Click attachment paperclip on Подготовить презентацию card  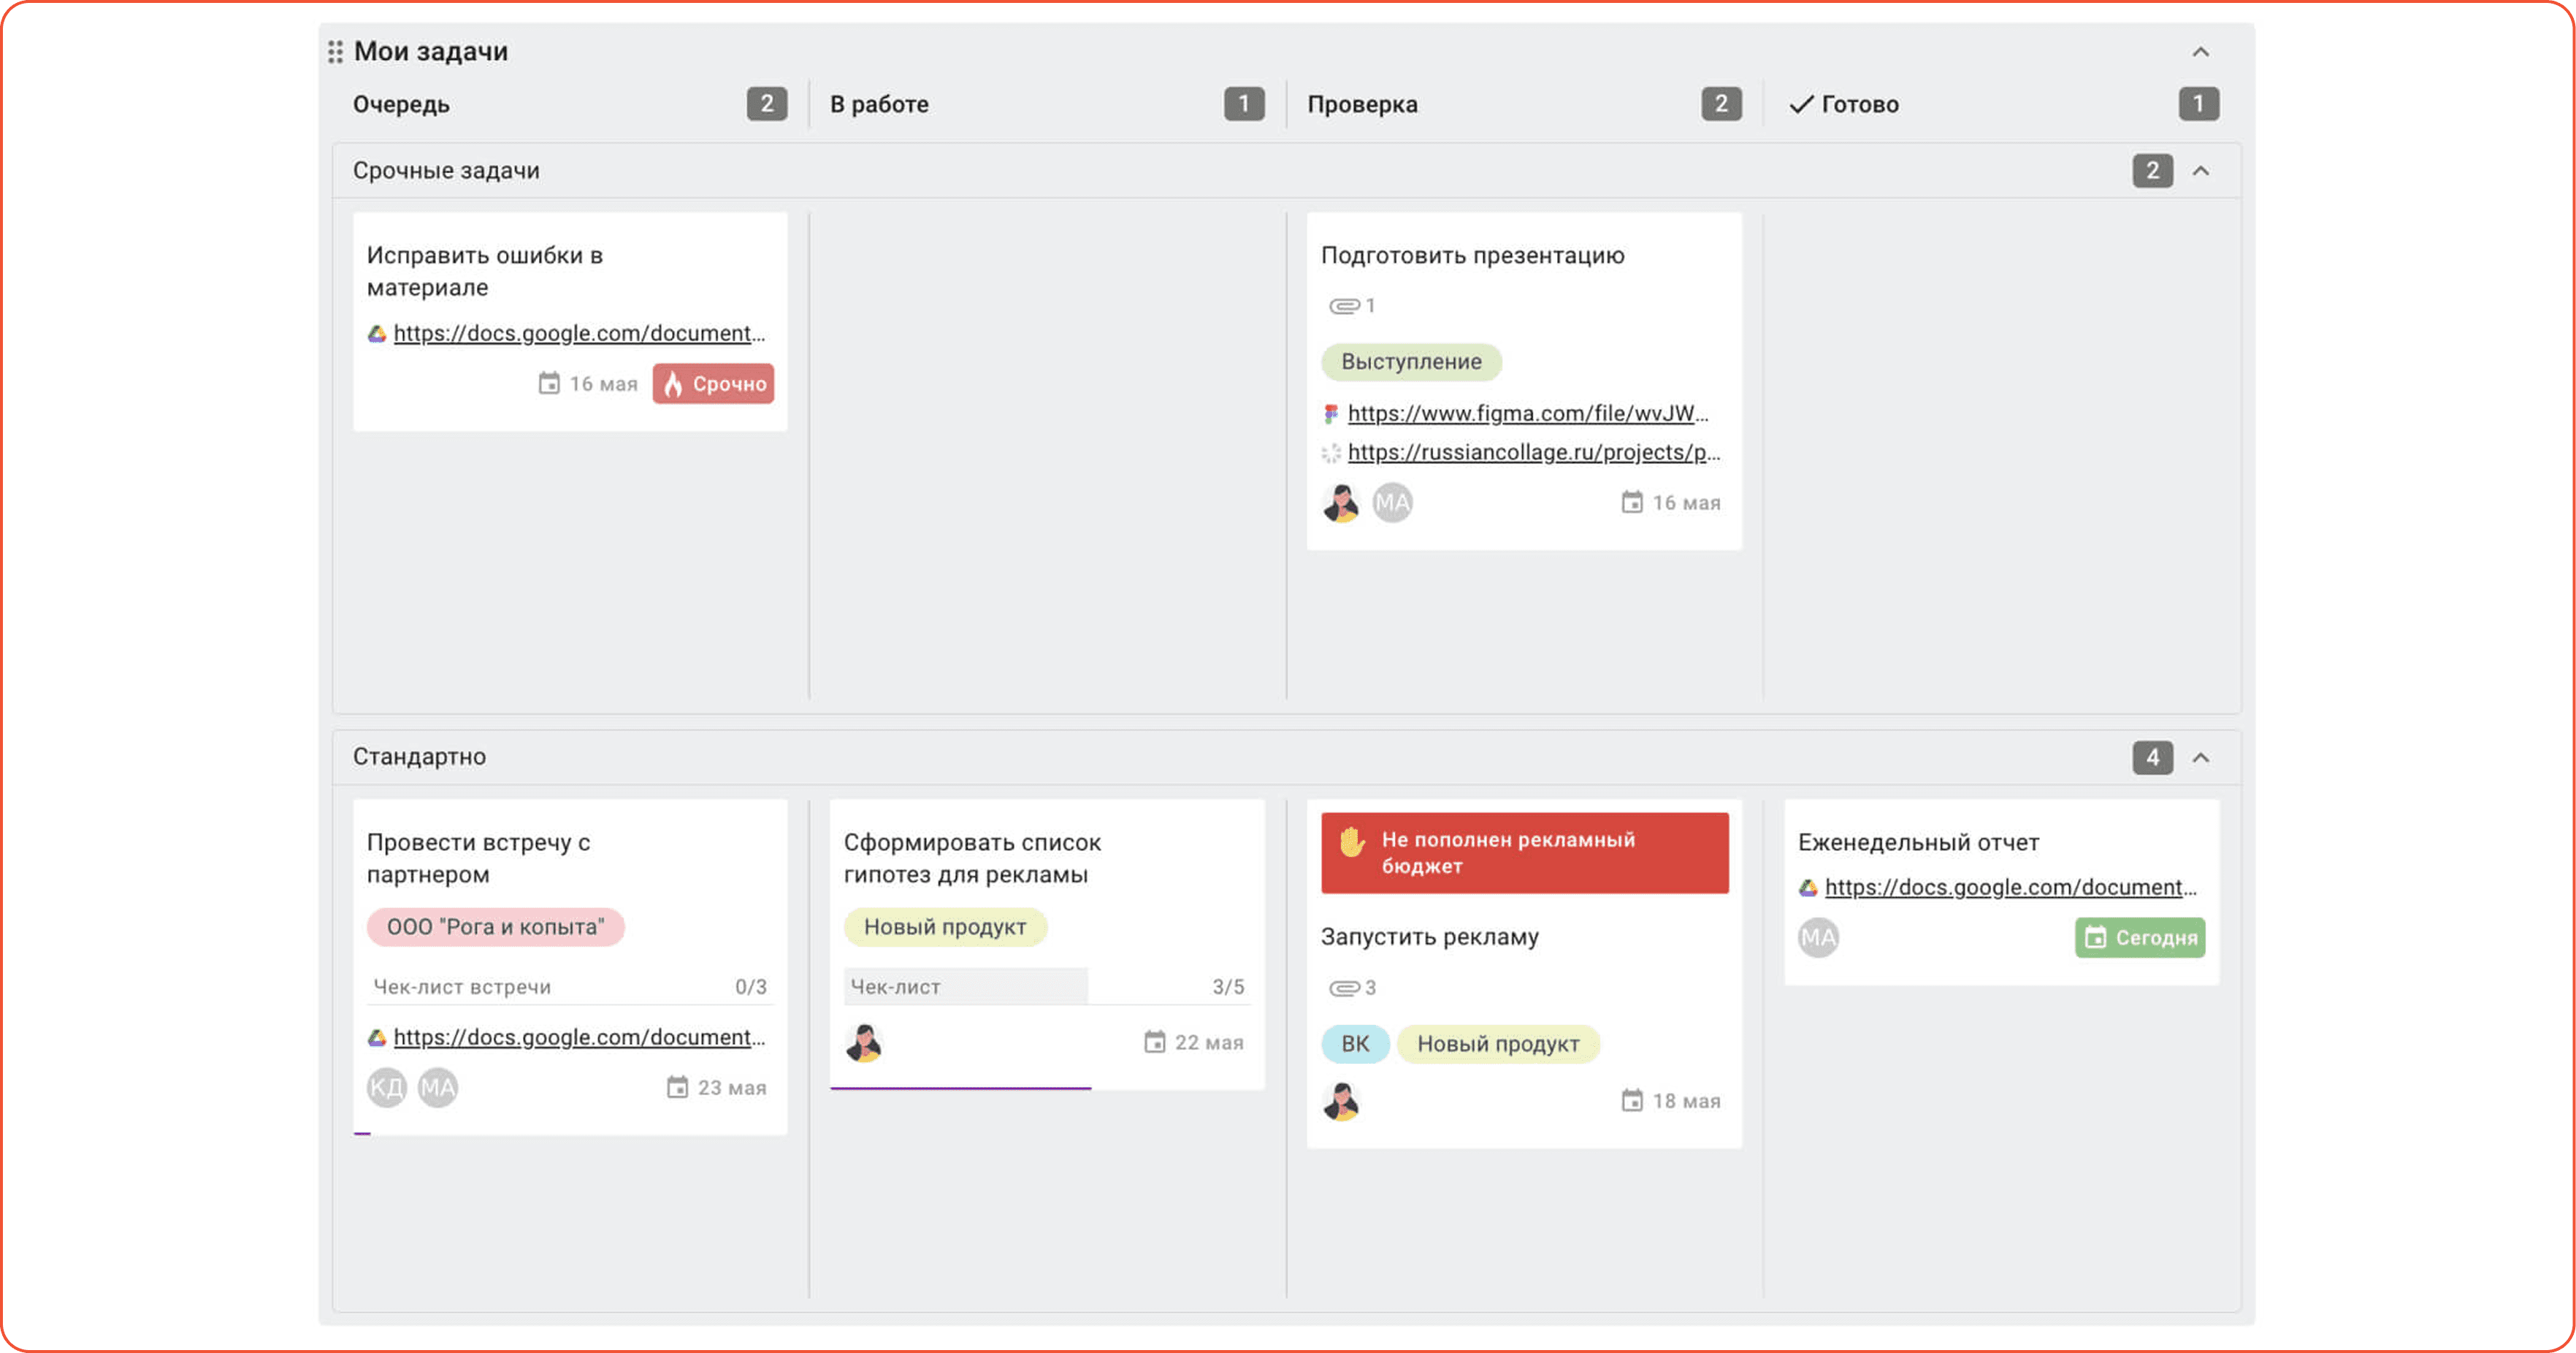point(1343,306)
